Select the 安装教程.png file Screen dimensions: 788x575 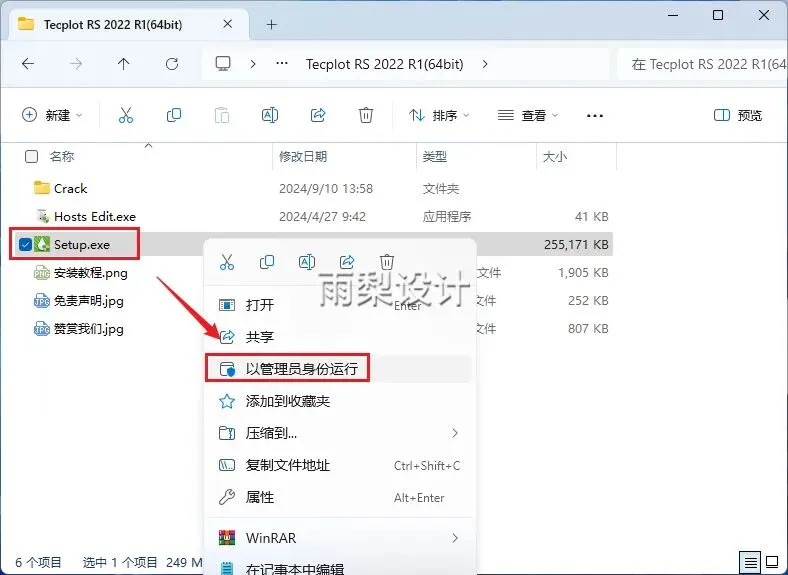coord(90,273)
